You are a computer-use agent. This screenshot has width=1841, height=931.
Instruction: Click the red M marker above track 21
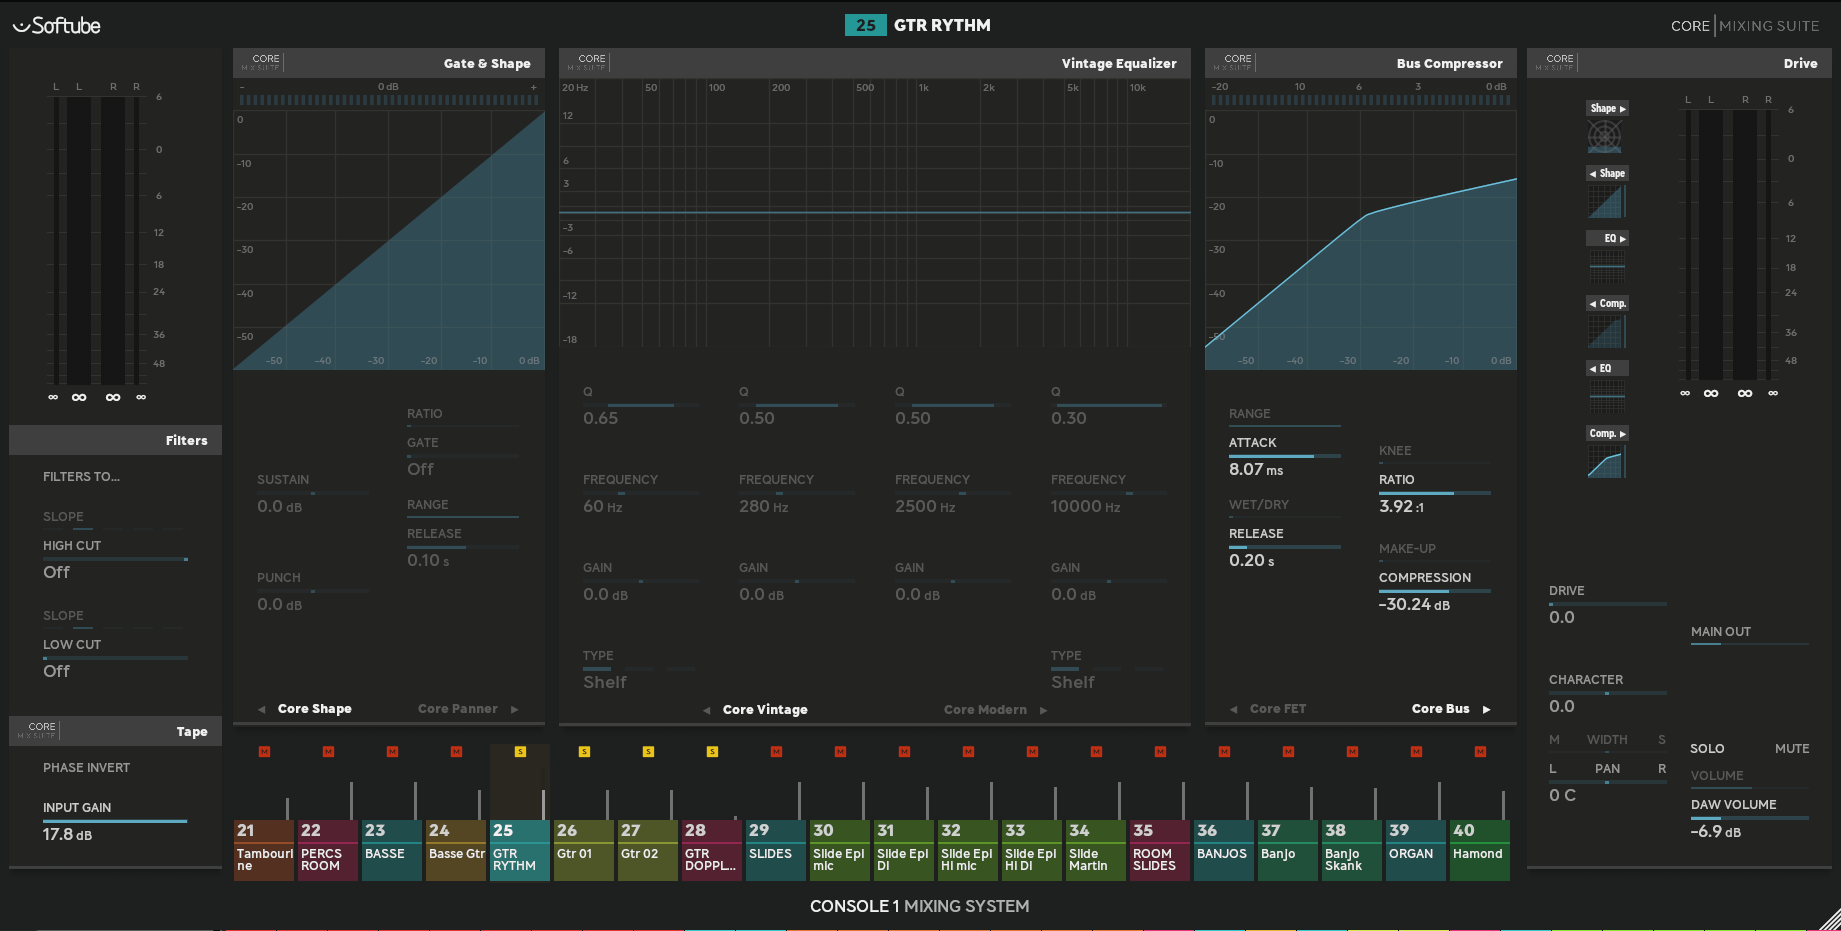pyautogui.click(x=264, y=751)
